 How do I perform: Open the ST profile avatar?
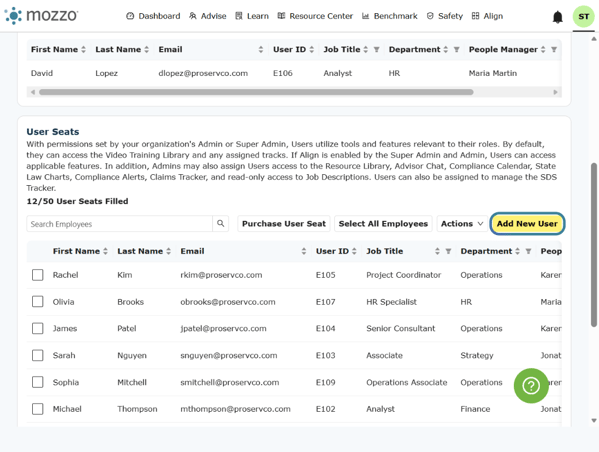(583, 16)
